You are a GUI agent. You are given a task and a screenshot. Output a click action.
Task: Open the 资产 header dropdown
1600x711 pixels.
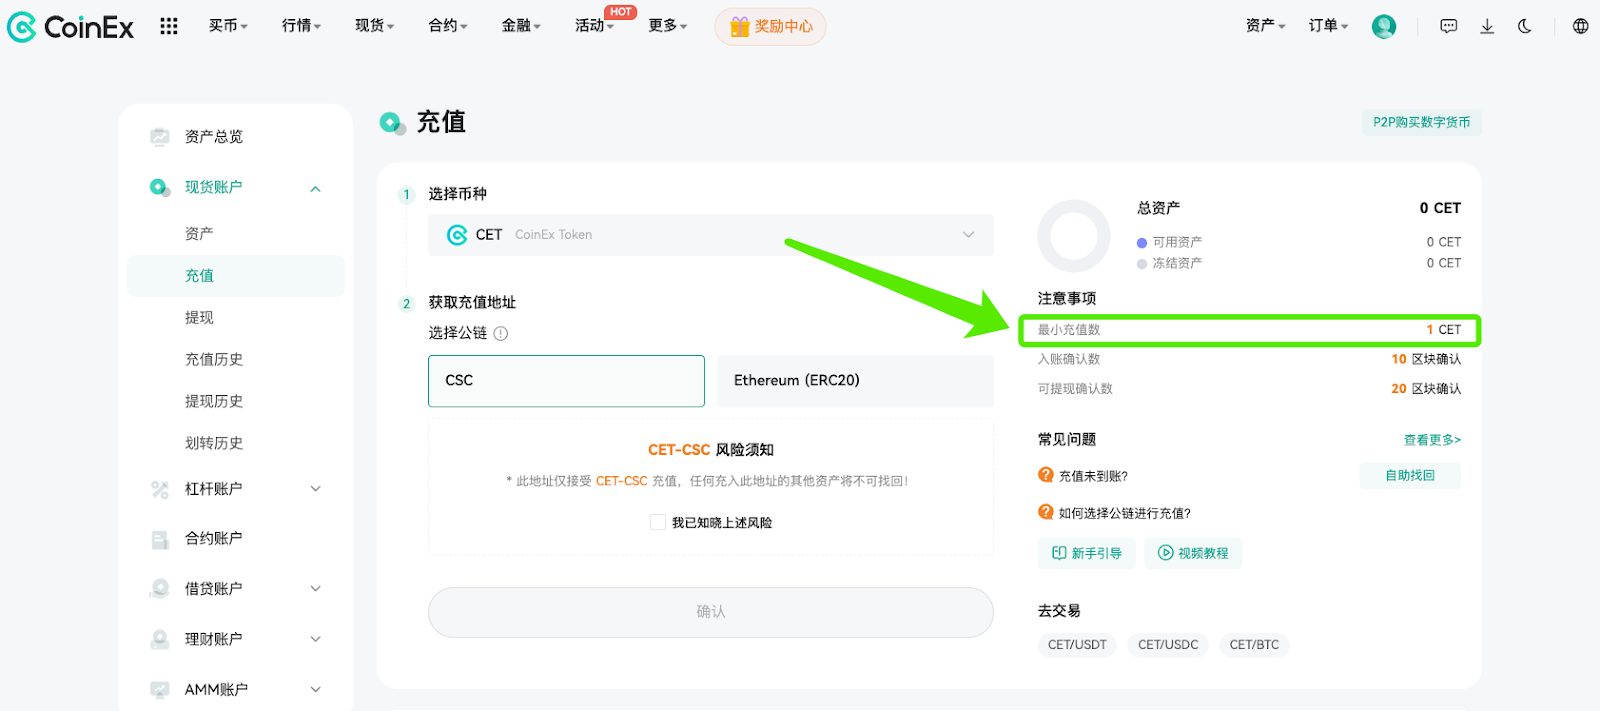[1265, 26]
